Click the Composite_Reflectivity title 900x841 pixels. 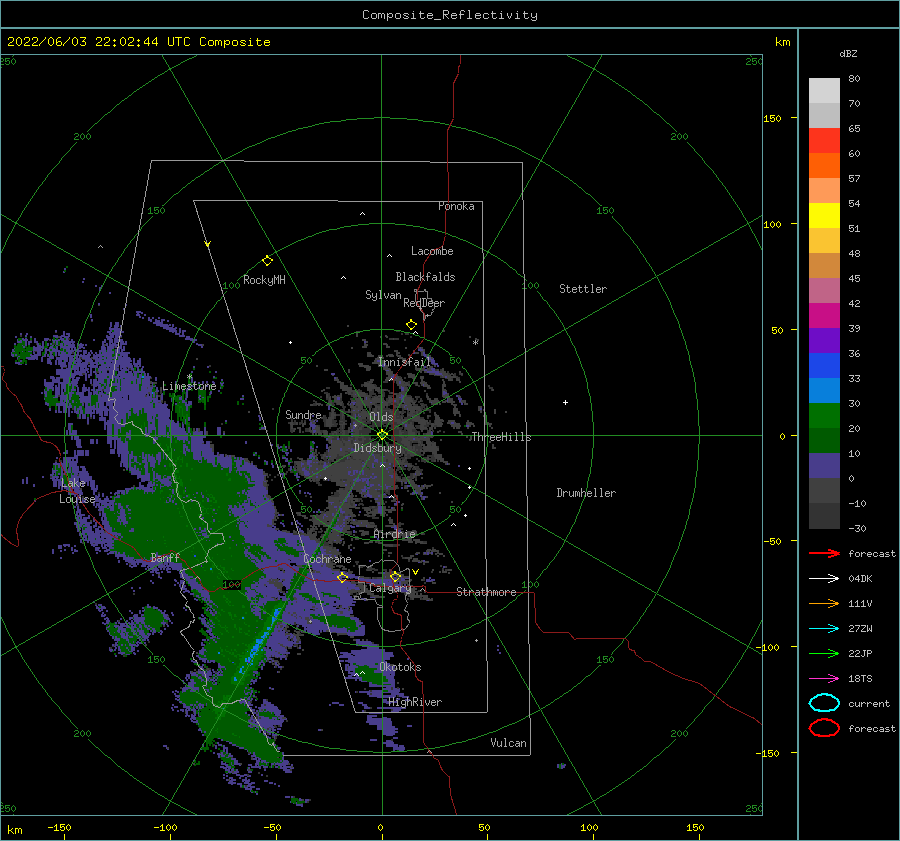(449, 15)
